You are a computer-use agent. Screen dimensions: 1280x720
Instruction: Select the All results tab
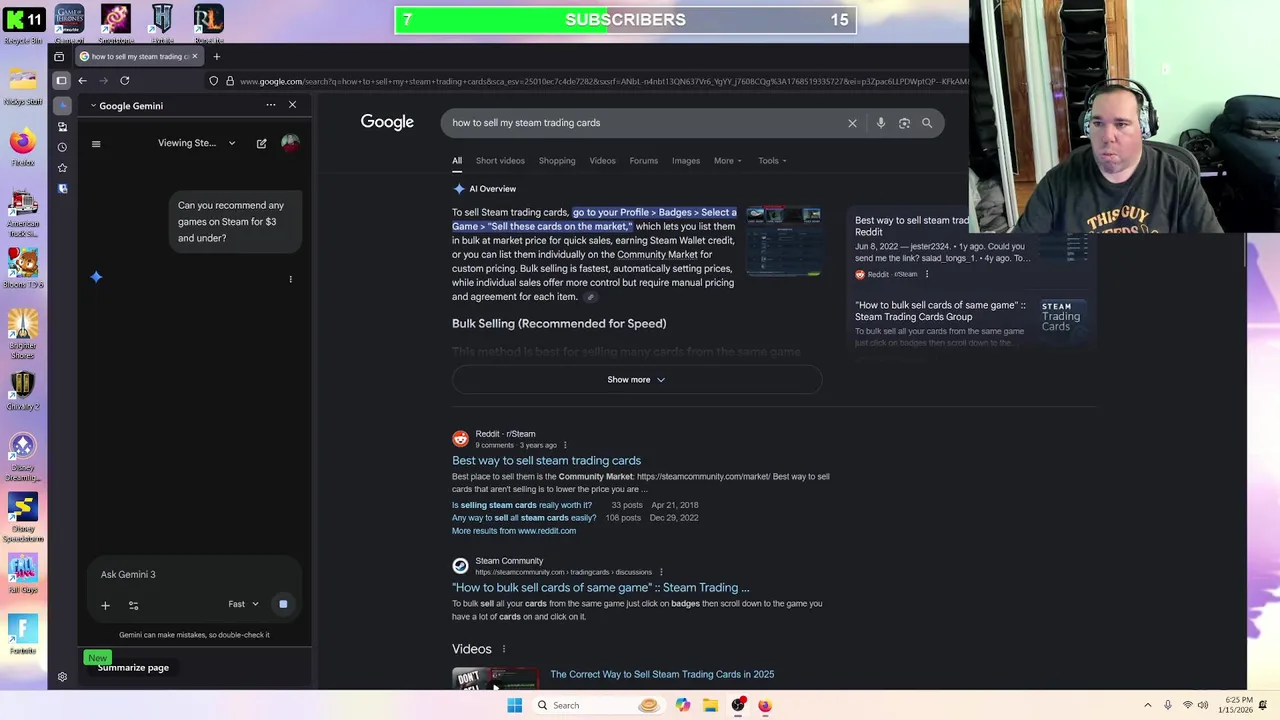click(457, 160)
